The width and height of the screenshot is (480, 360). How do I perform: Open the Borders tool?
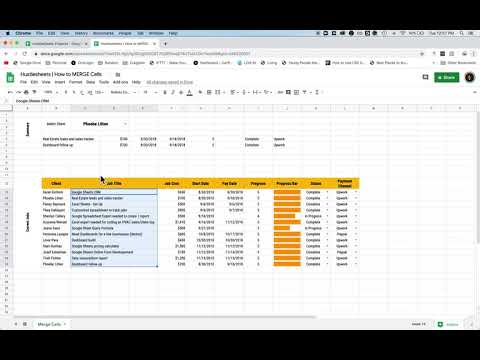click(x=209, y=92)
